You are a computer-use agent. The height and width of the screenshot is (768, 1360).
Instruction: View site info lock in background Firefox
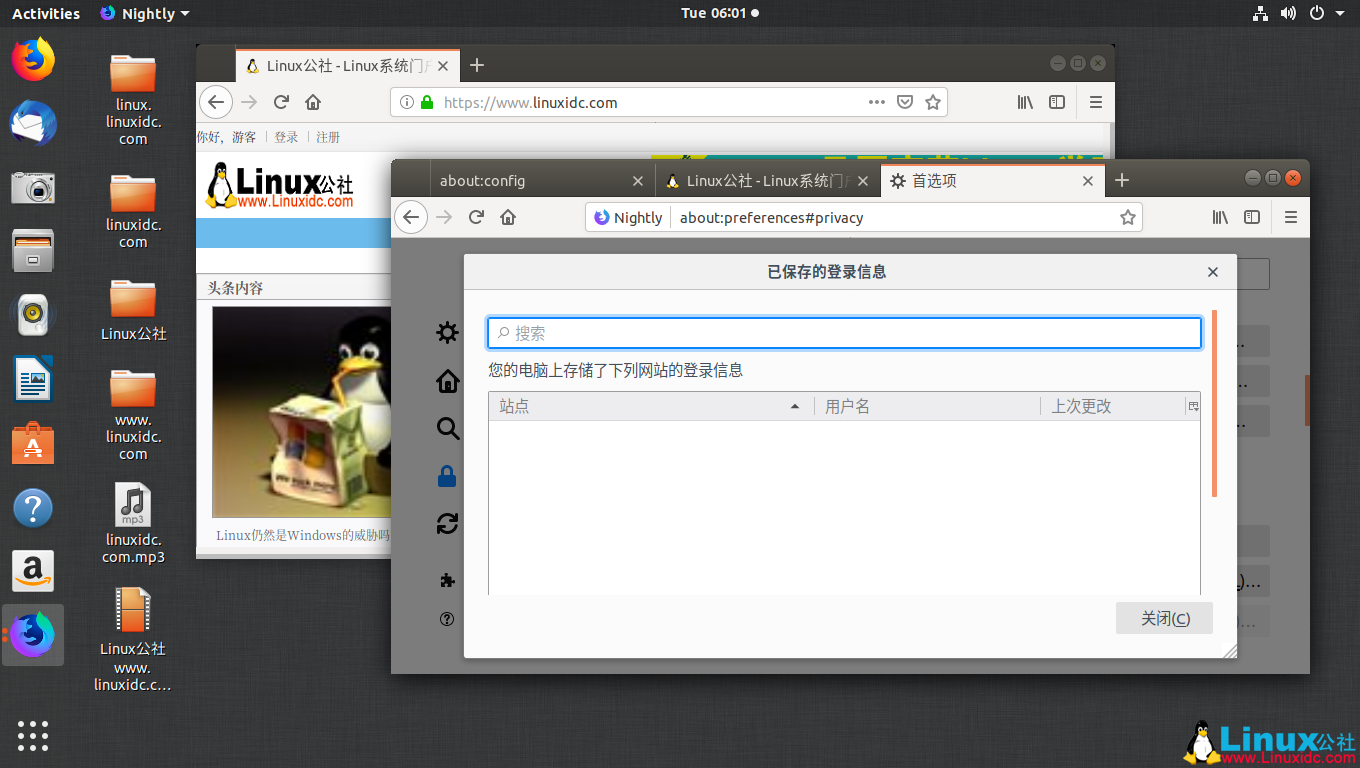pos(427,102)
